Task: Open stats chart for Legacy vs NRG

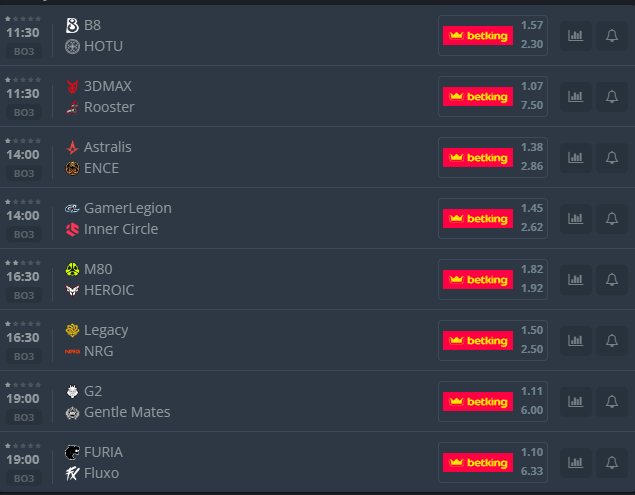Action: 575,341
